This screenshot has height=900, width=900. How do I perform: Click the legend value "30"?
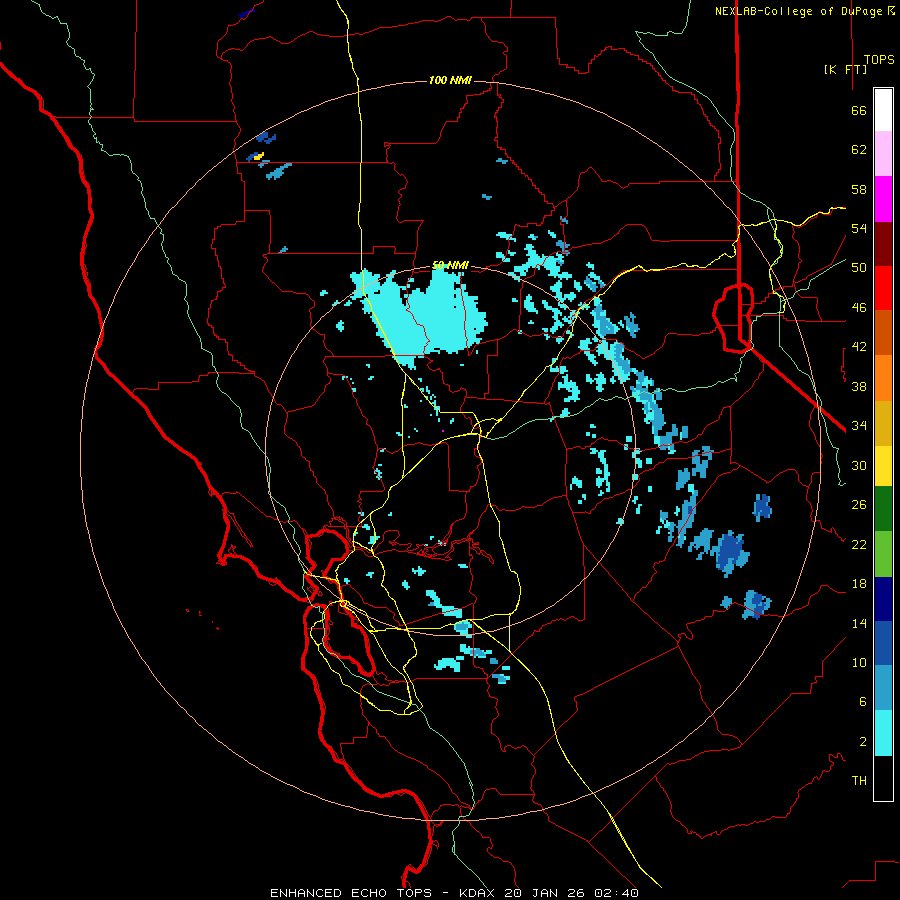tap(859, 465)
